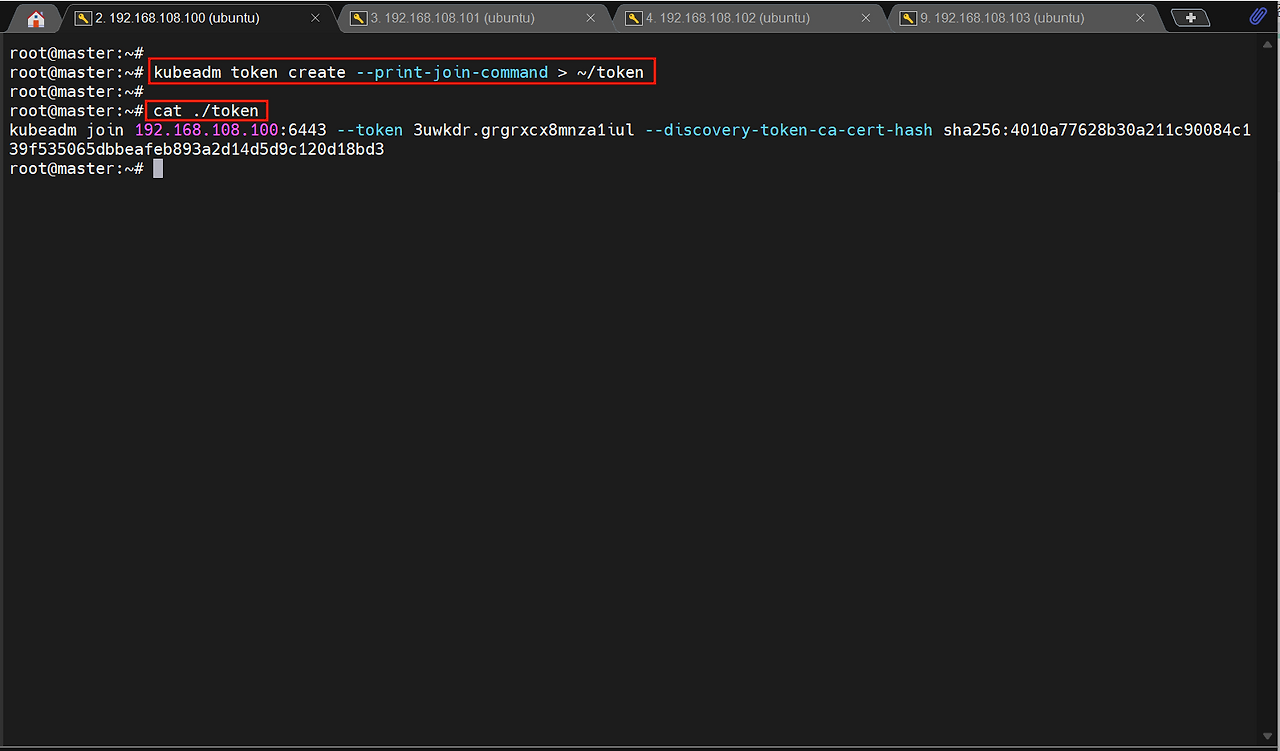Click key icon on 192.168.108.103 tab
The image size is (1280, 751).
click(908, 18)
